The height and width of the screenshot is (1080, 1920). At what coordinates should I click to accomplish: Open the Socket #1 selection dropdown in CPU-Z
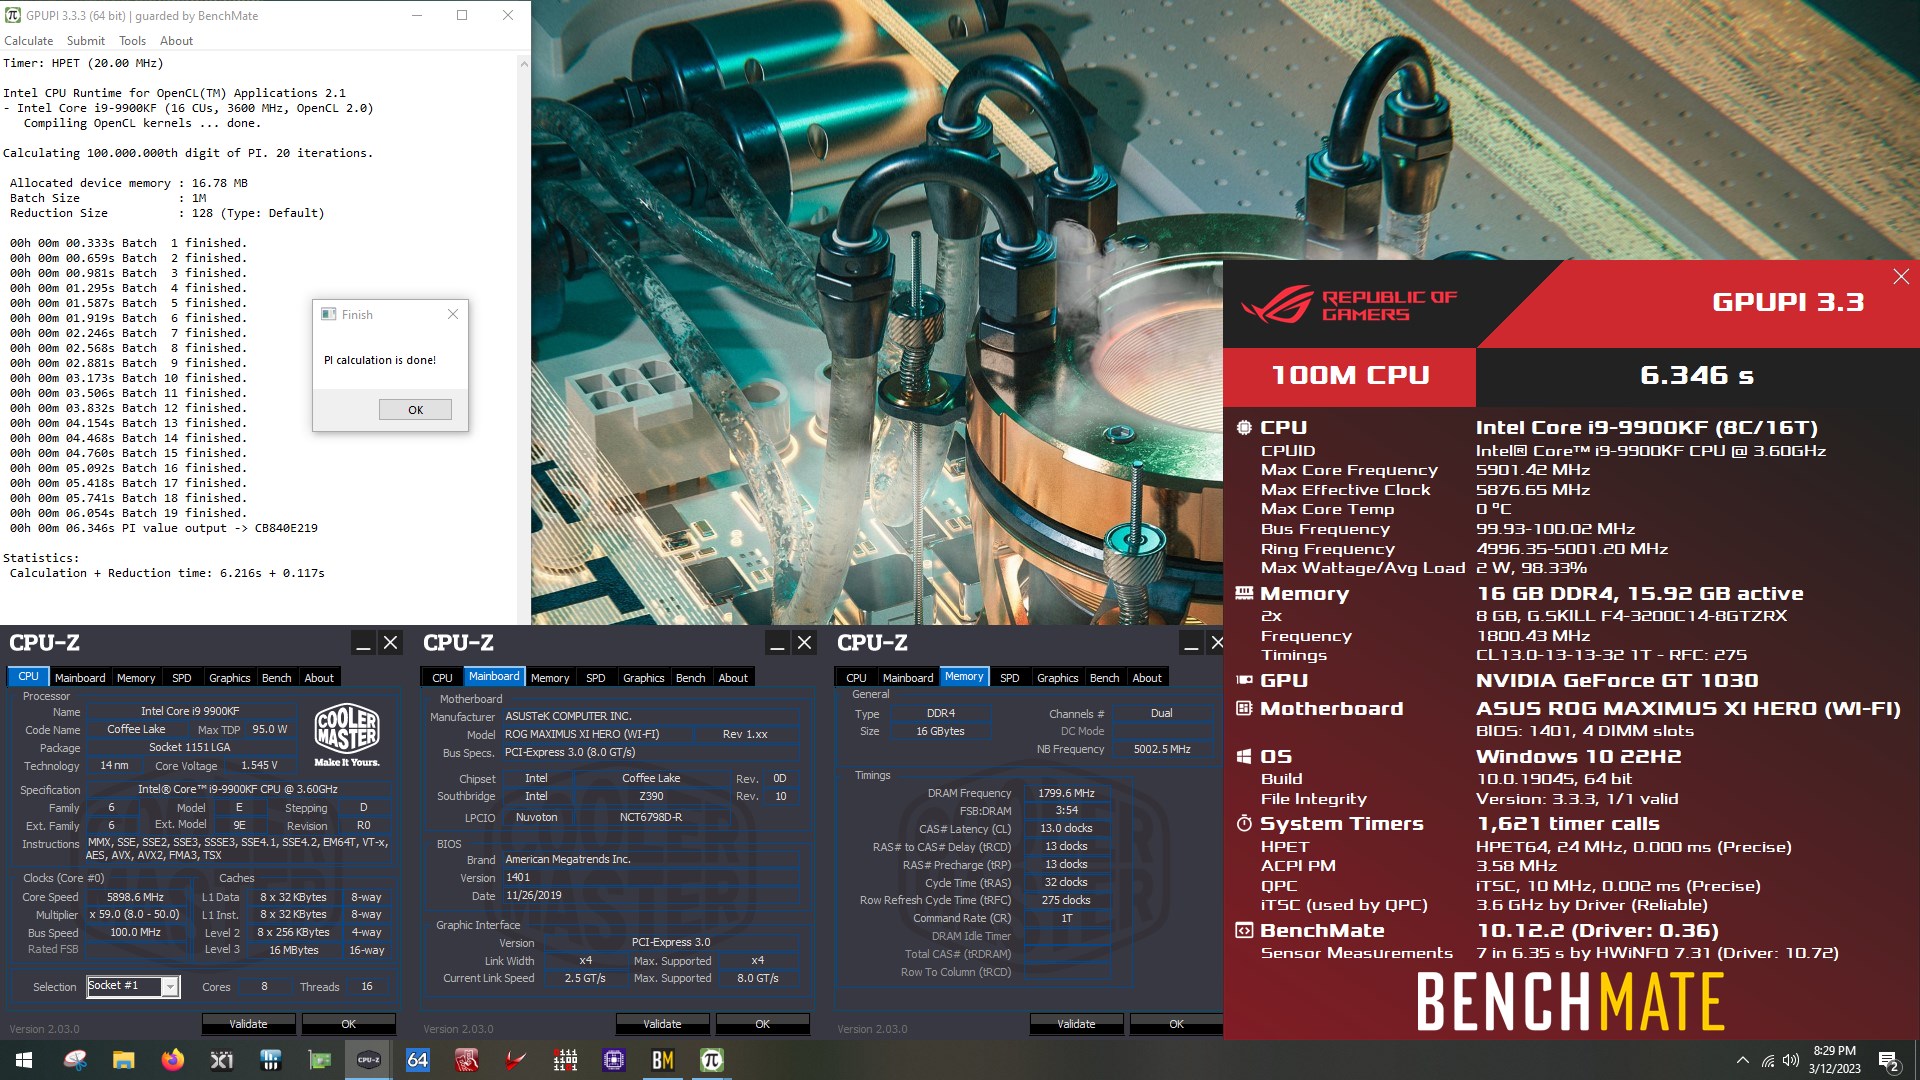point(170,987)
